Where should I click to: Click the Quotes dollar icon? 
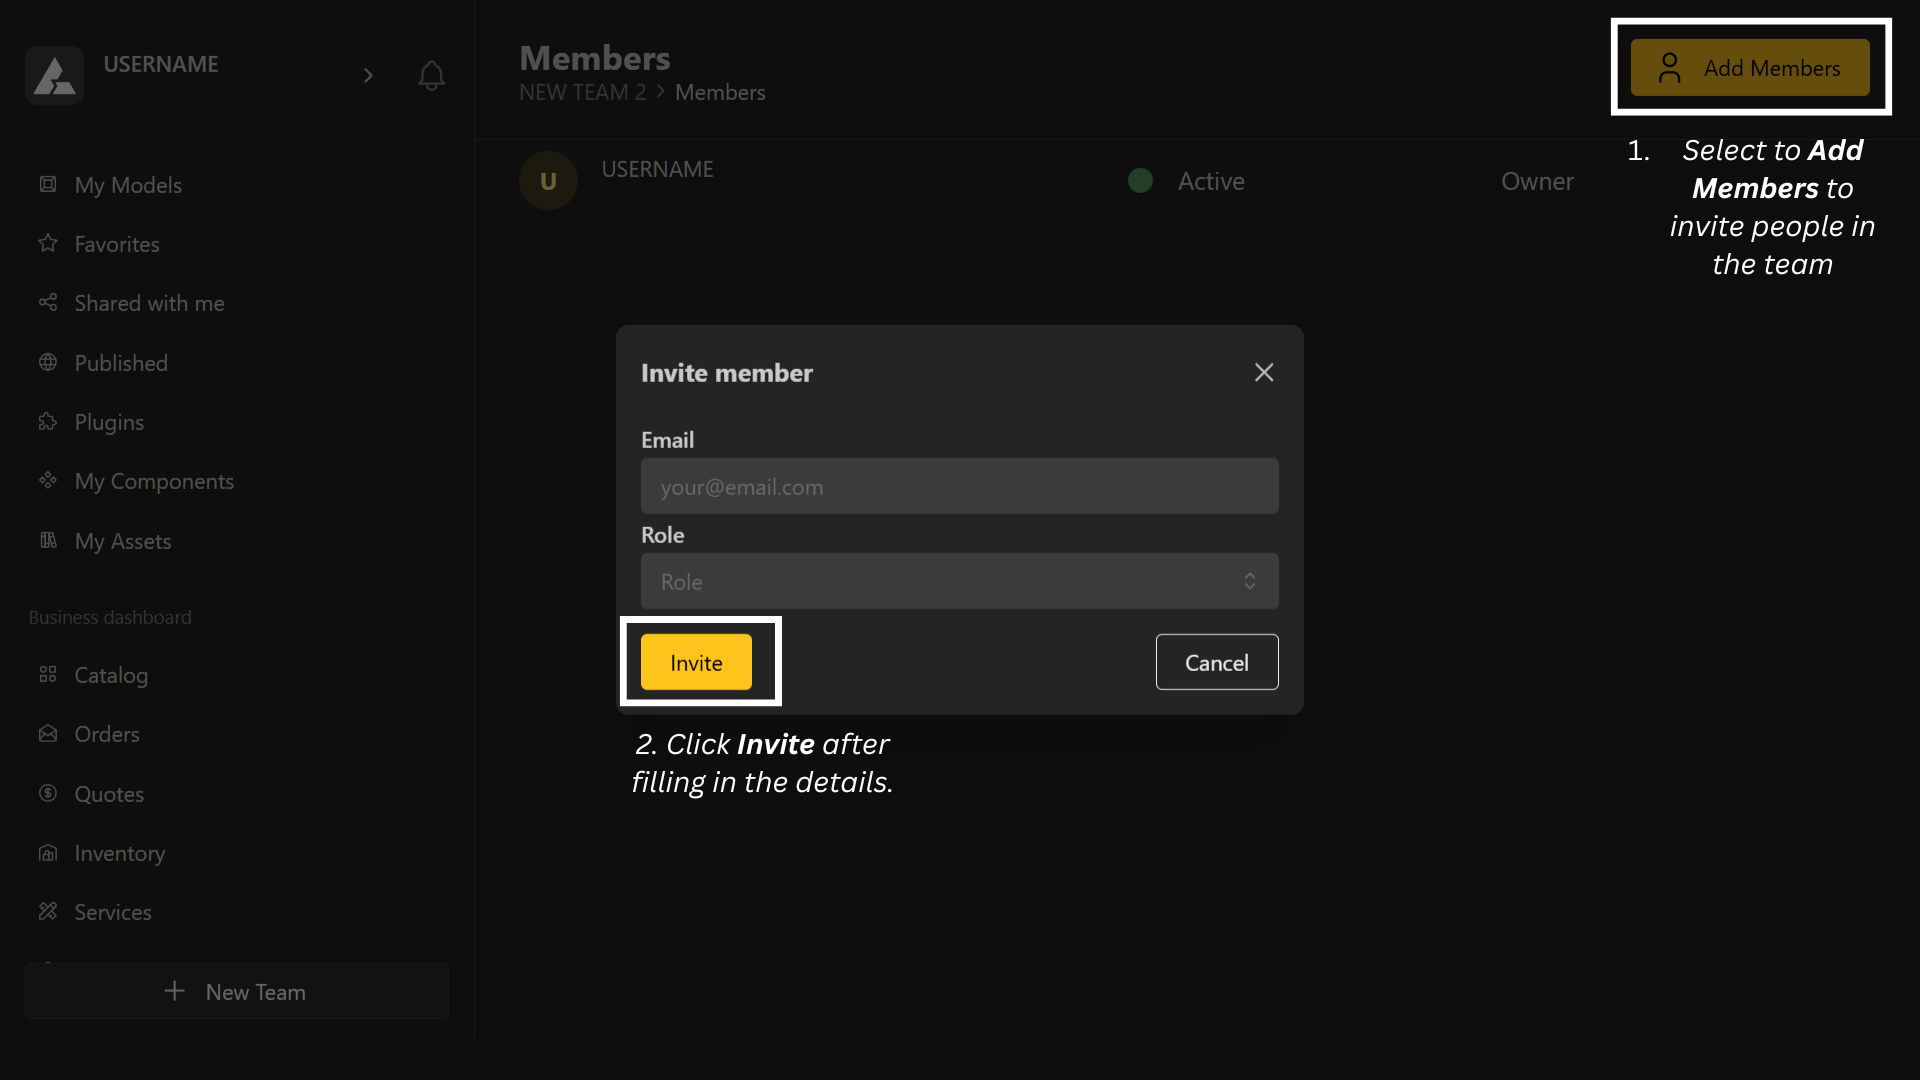click(x=48, y=793)
